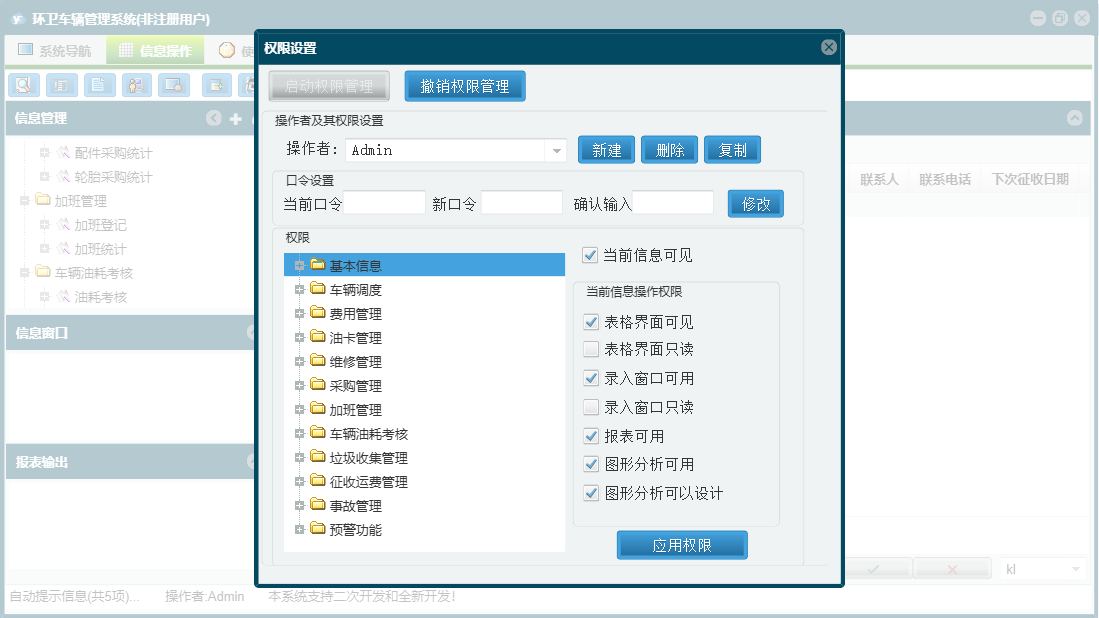Image resolution: width=1099 pixels, height=618 pixels.
Task: Select 加班登记 in the sidebar tree
Action: [x=100, y=225]
